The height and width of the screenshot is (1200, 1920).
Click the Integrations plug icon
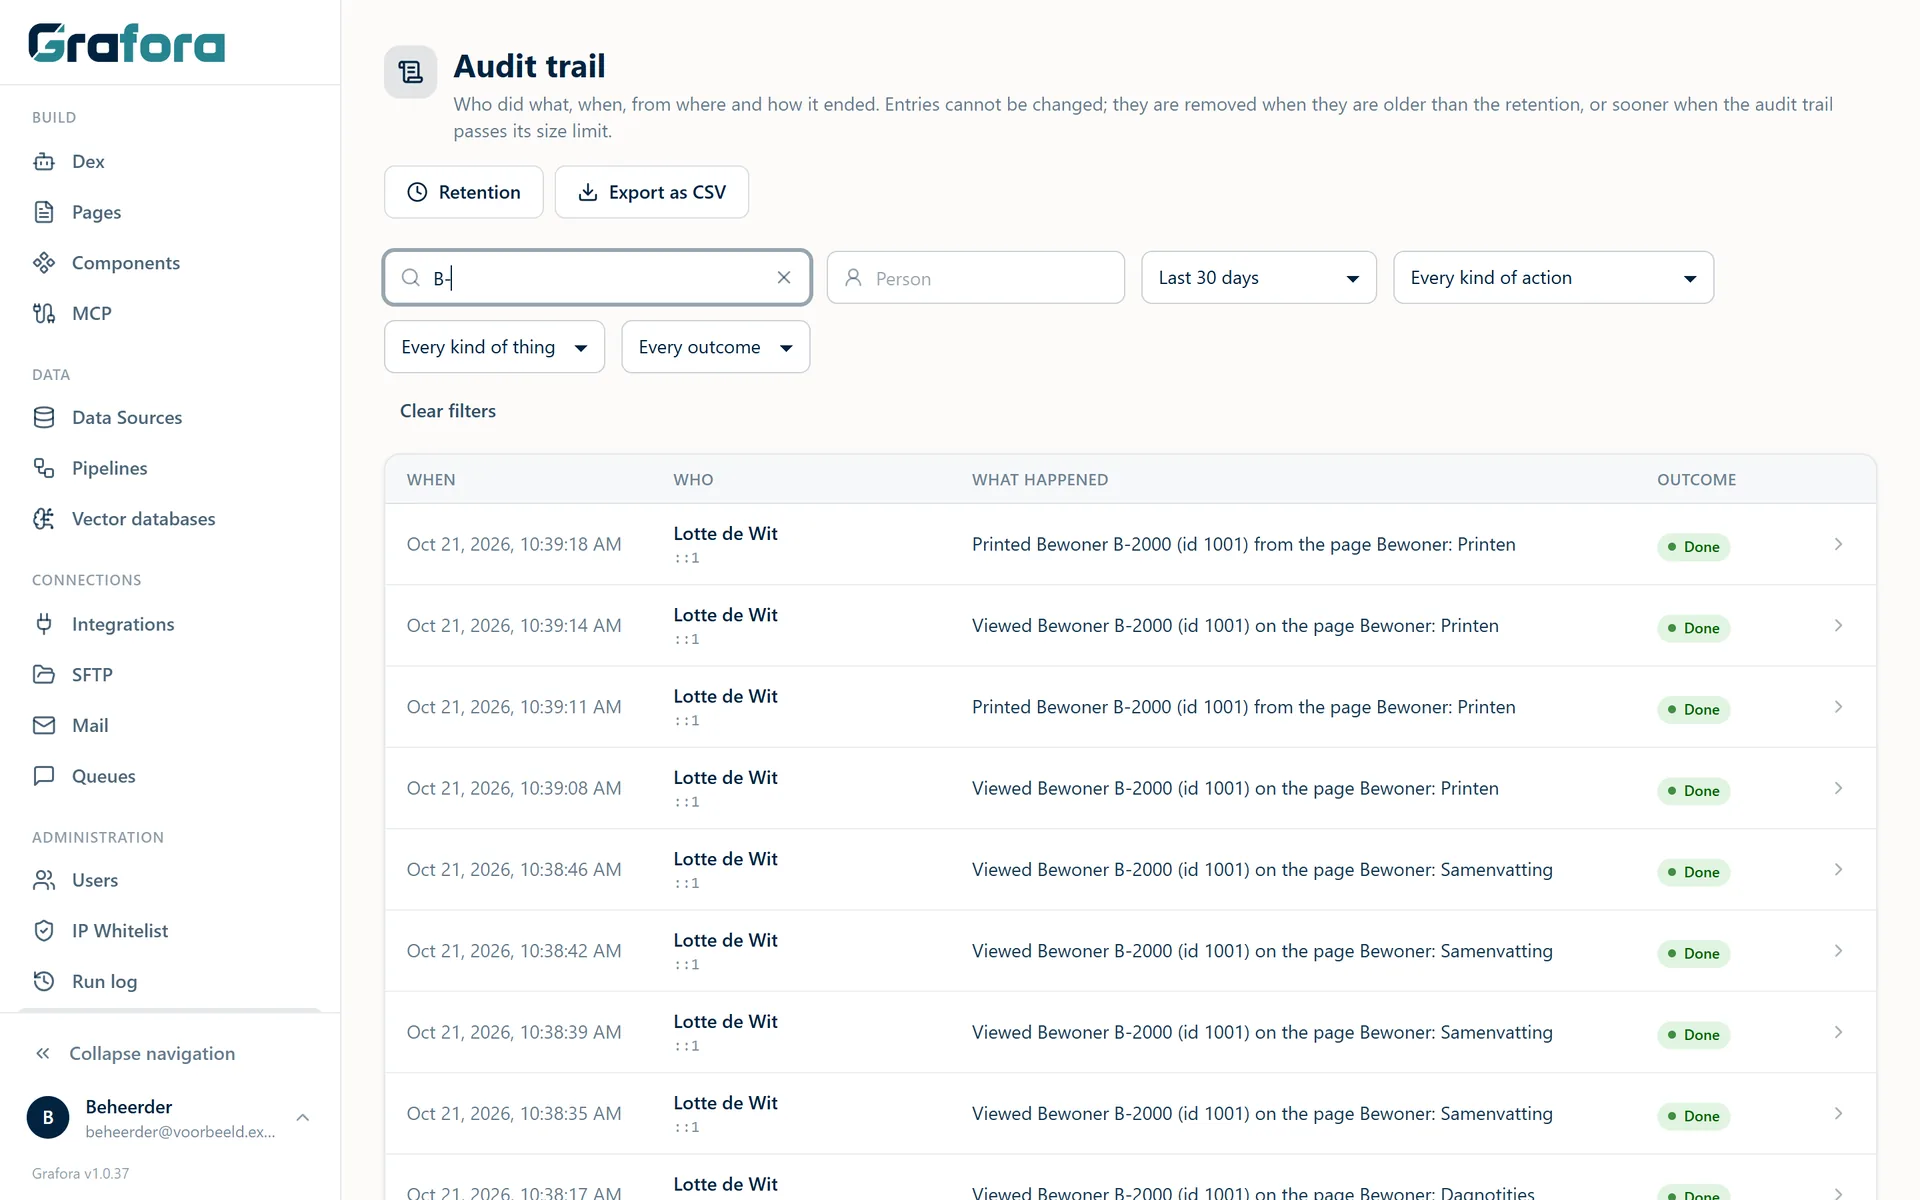[44, 624]
